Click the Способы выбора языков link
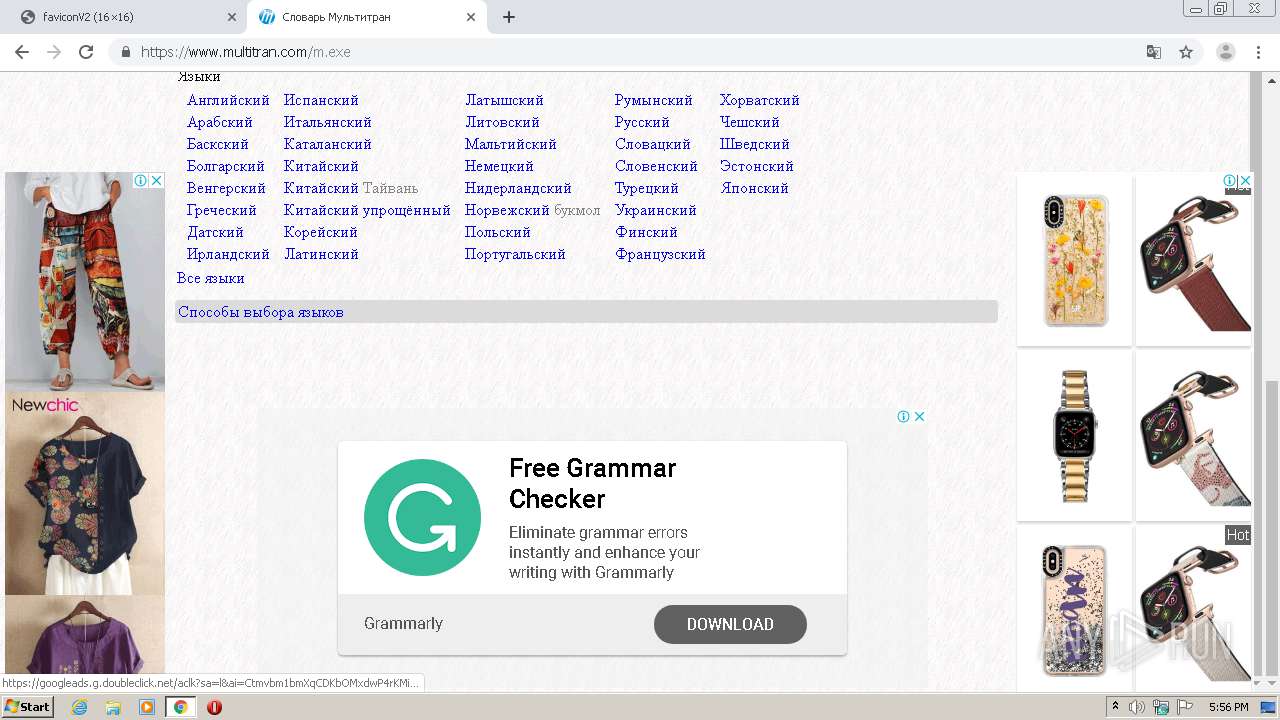The height and width of the screenshot is (720, 1280). [261, 312]
